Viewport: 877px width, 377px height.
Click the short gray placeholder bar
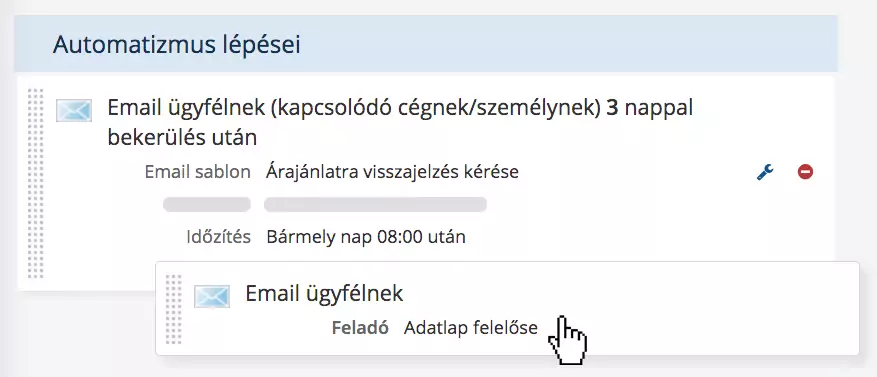[207, 205]
